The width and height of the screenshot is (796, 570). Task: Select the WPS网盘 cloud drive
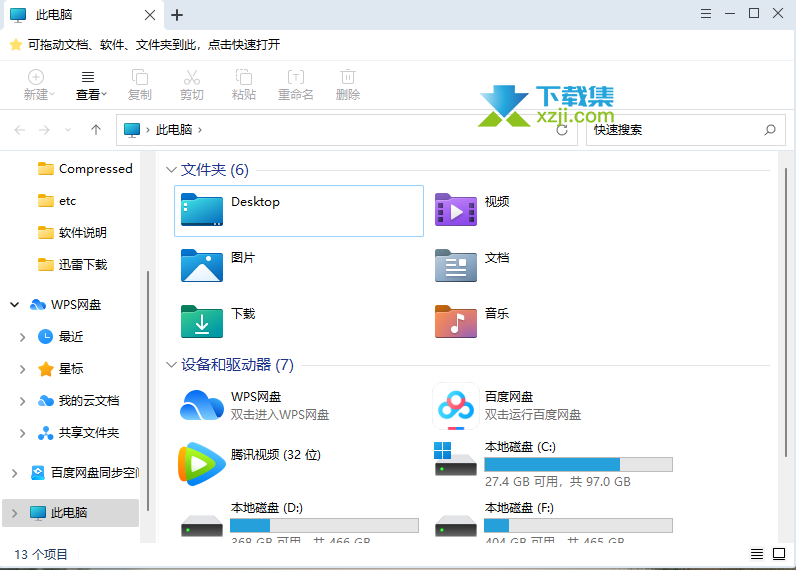point(254,406)
